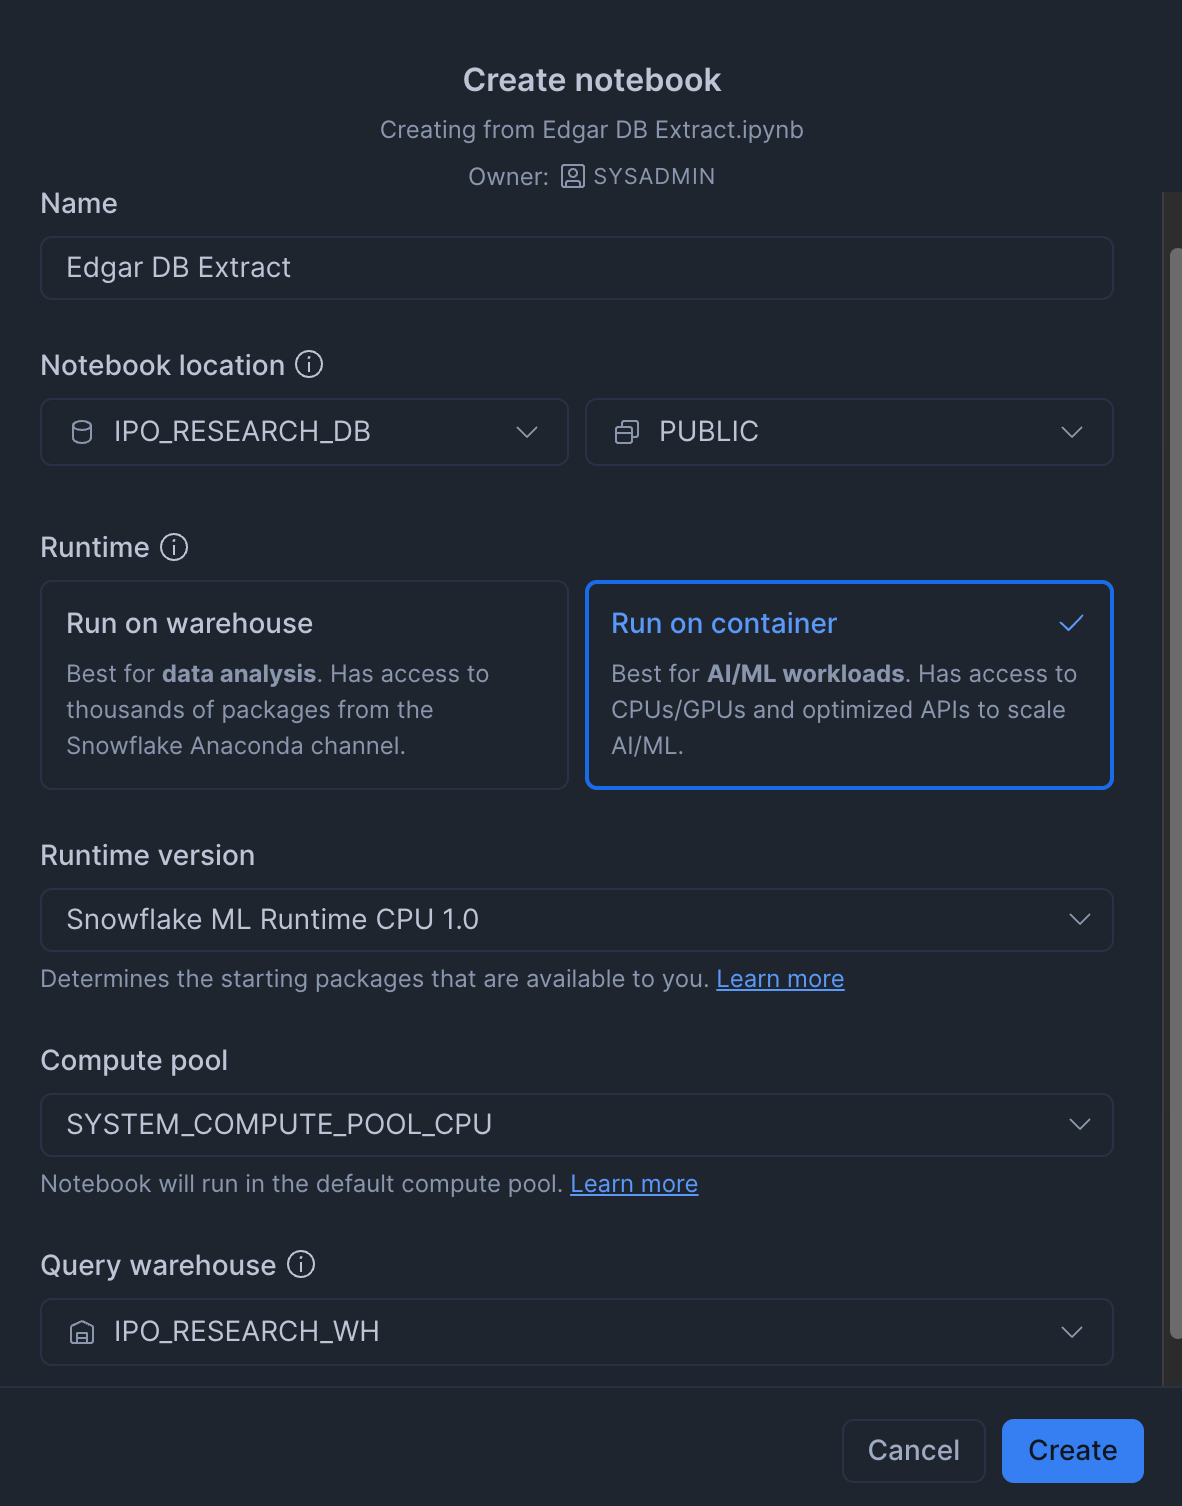
Task: Open the IPO_RESEARCH_DB database dropdown
Action: pyautogui.click(x=304, y=432)
